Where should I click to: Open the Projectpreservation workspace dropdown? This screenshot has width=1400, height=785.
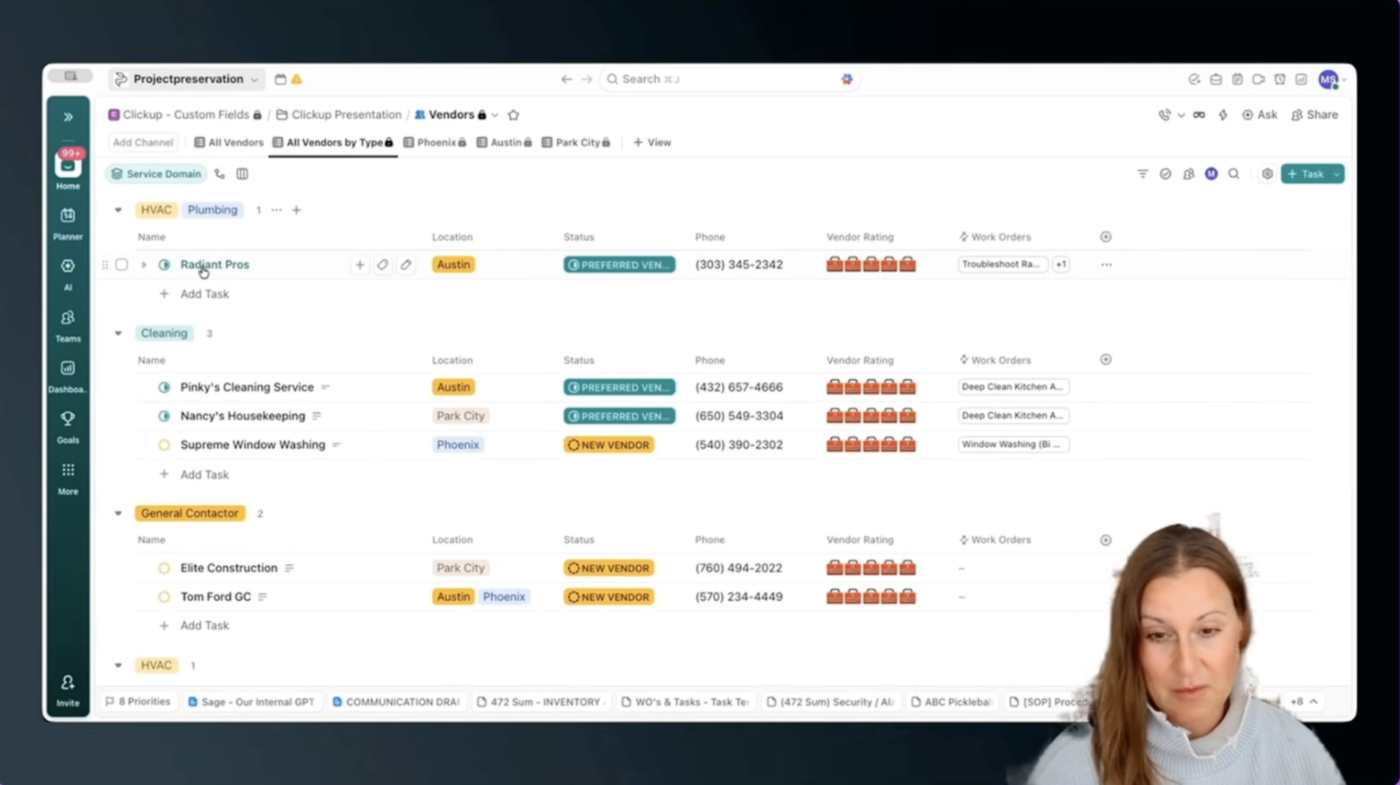click(x=186, y=79)
